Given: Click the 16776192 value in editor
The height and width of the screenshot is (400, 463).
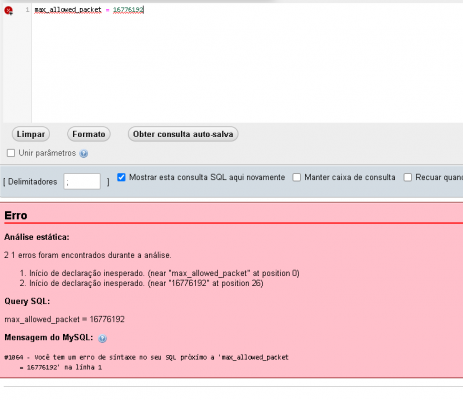Looking at the screenshot, I should click(x=128, y=10).
